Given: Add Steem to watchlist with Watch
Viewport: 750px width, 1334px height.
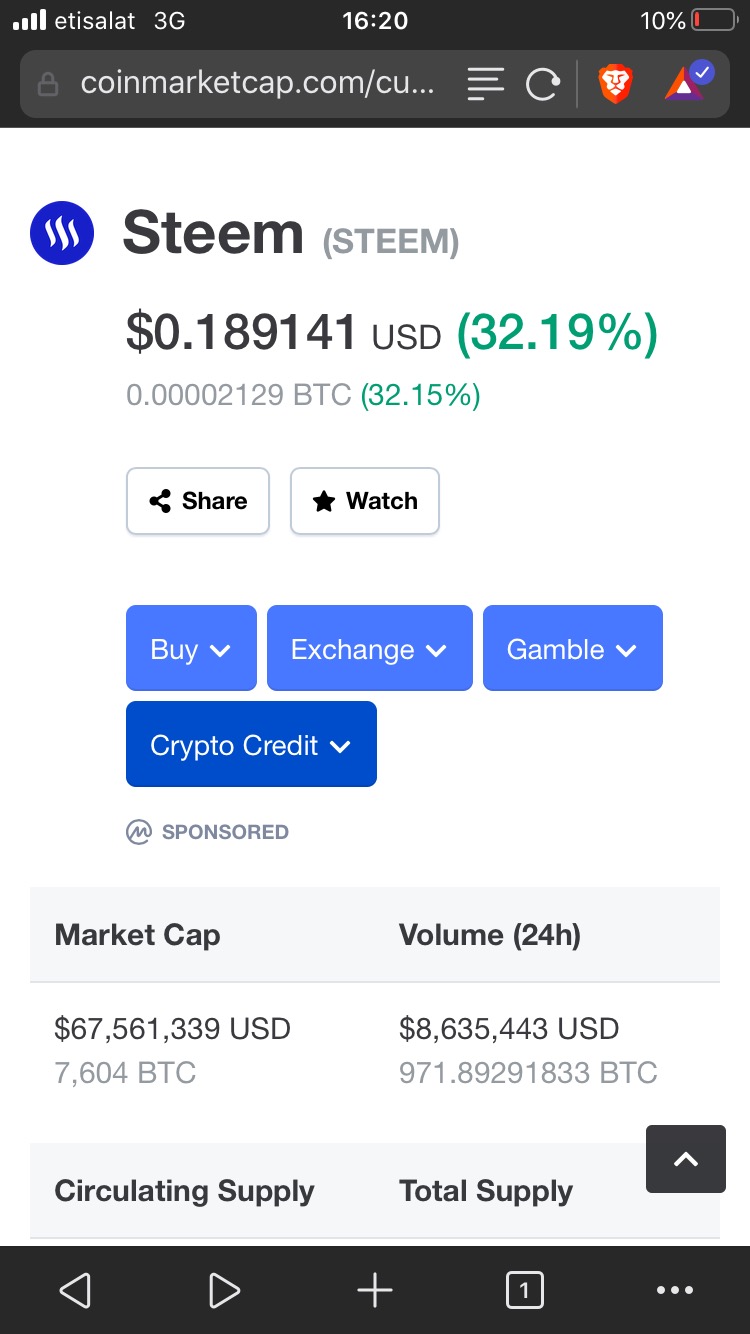Looking at the screenshot, I should (365, 501).
